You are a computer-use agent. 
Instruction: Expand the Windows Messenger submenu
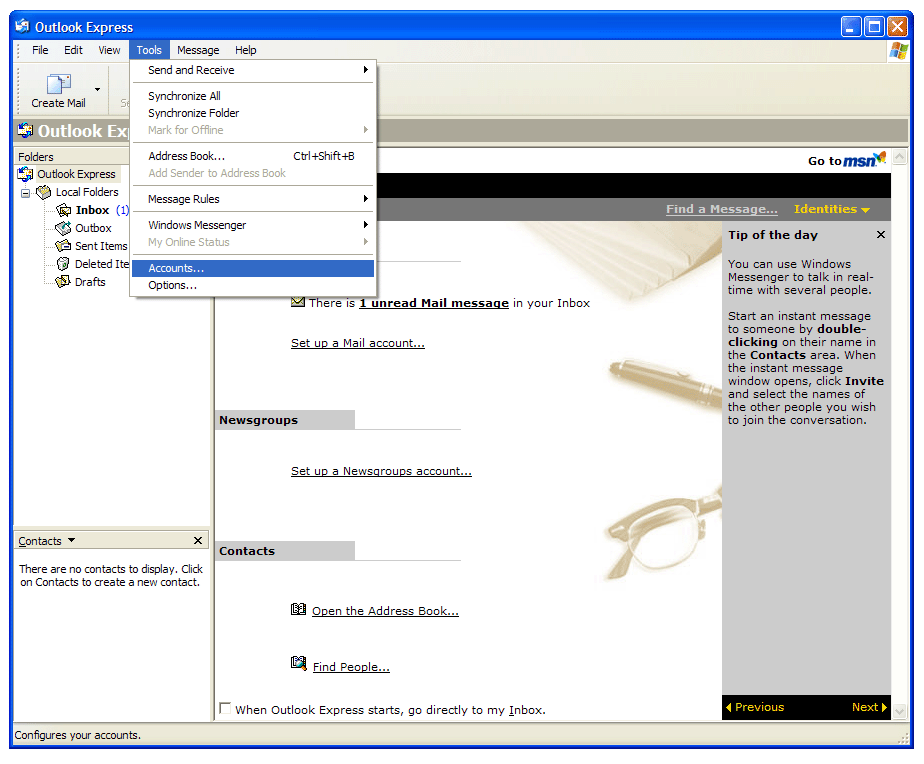pos(253,225)
